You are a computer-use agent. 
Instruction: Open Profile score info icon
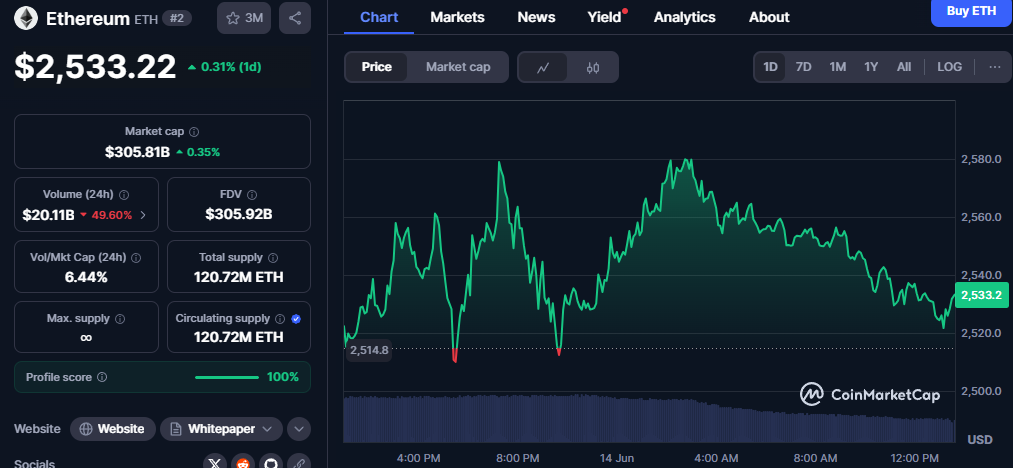coord(102,377)
